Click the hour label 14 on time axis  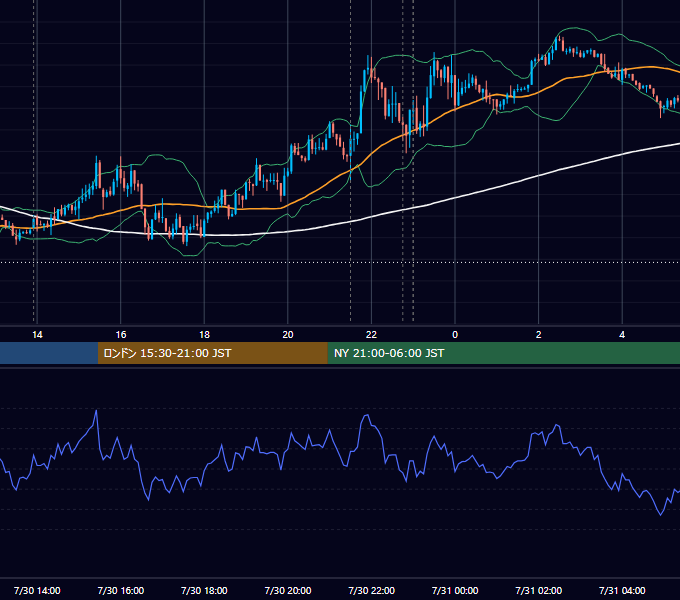click(x=37, y=335)
